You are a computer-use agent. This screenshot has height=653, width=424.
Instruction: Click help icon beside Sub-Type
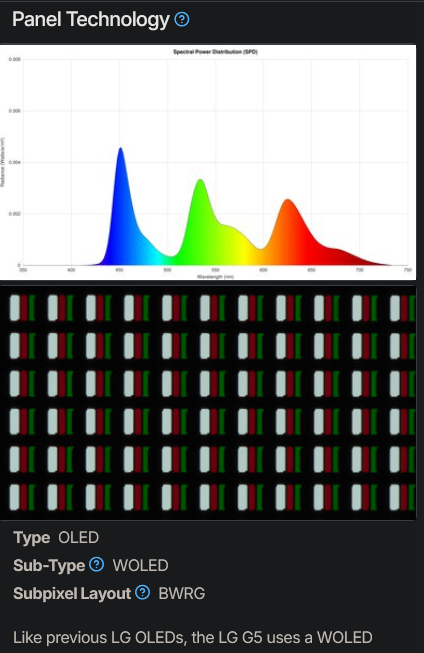97,564
